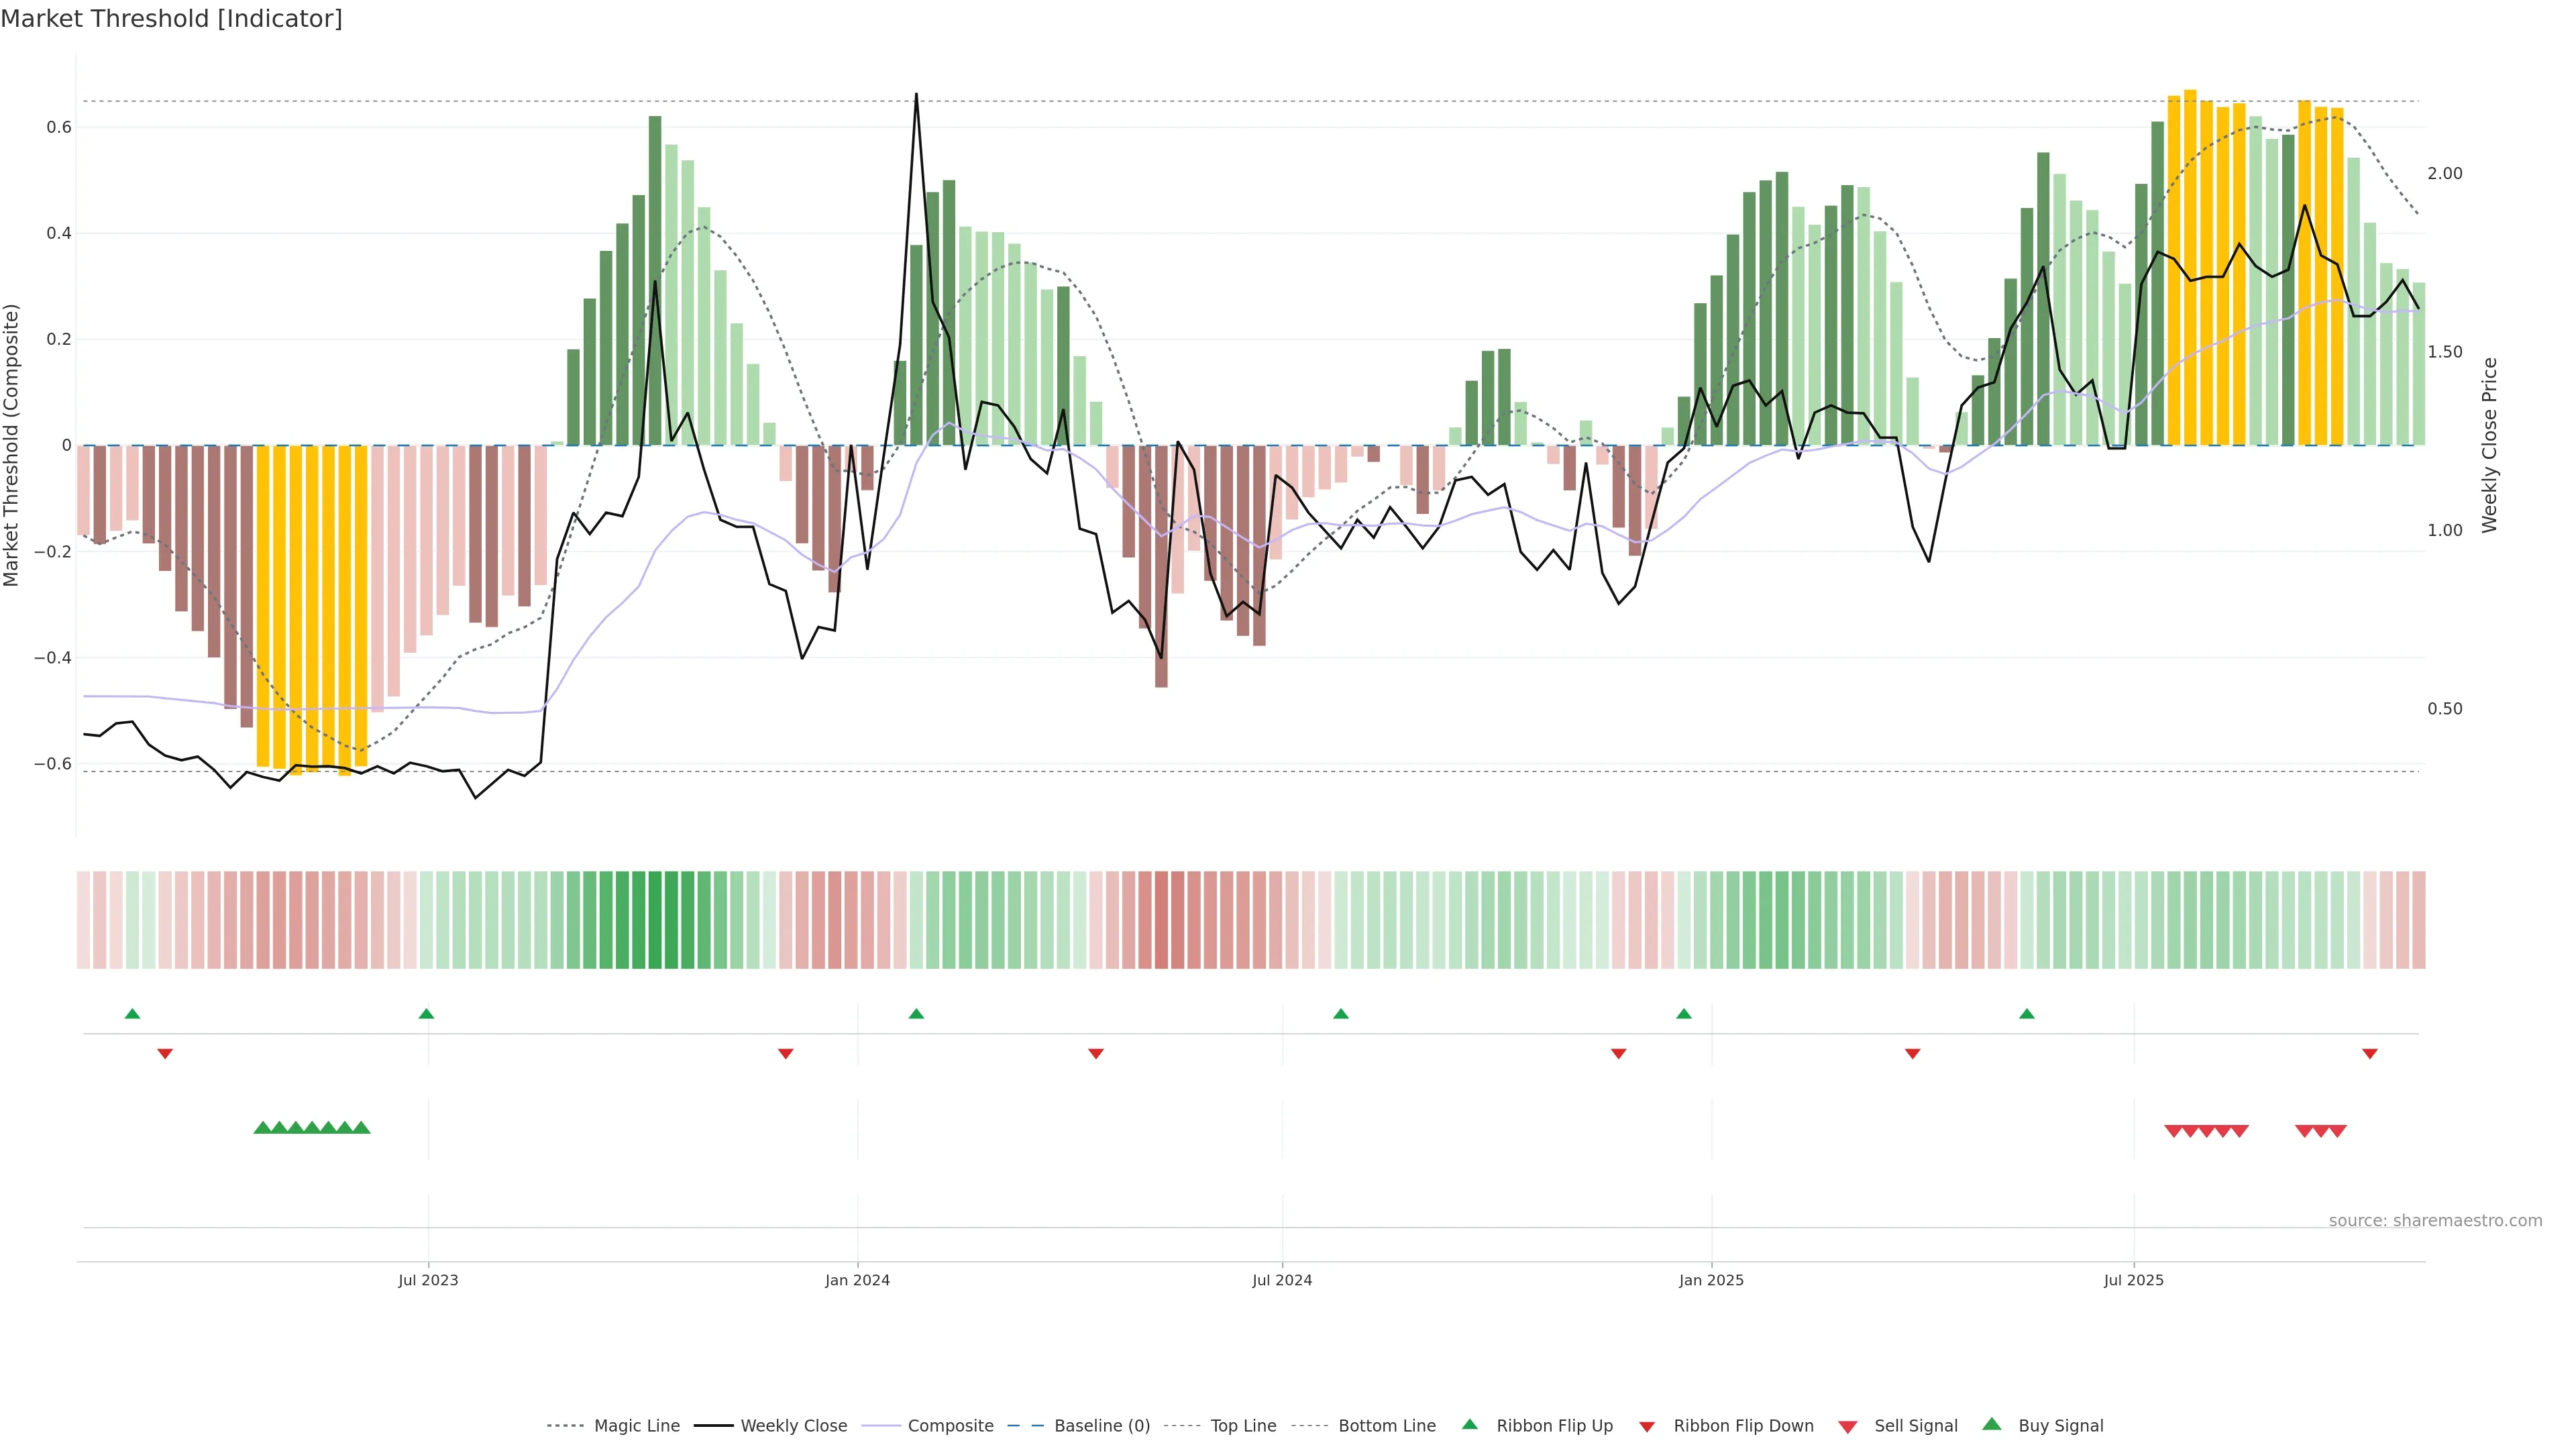Select the Jul 2023 x-axis label

coord(428,1280)
